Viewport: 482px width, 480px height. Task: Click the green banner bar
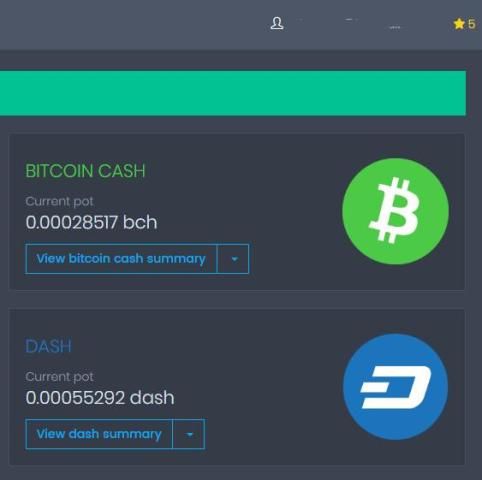[x=233, y=93]
